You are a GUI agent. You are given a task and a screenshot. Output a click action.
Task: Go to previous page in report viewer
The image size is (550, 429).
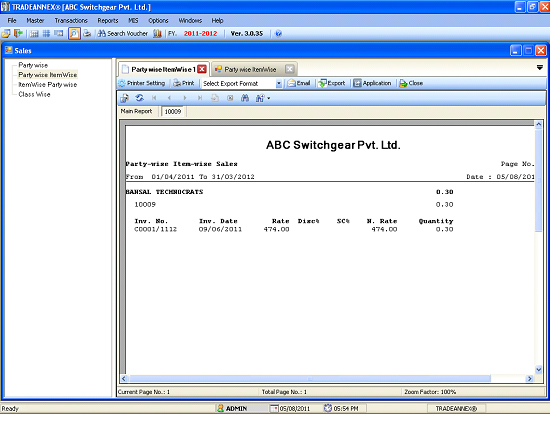(169, 98)
